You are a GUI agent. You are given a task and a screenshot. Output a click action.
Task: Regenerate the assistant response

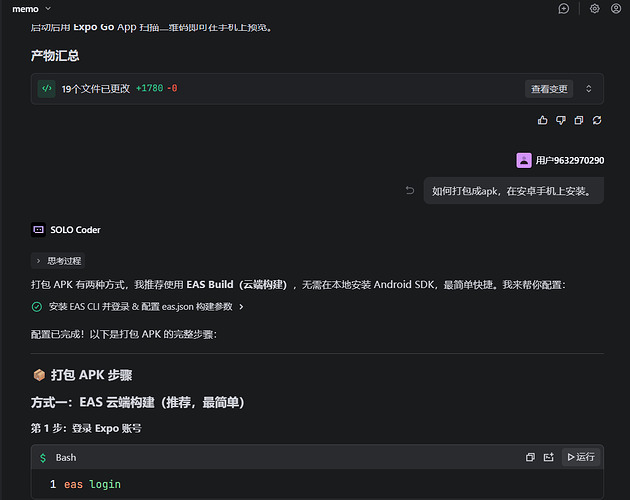[597, 120]
